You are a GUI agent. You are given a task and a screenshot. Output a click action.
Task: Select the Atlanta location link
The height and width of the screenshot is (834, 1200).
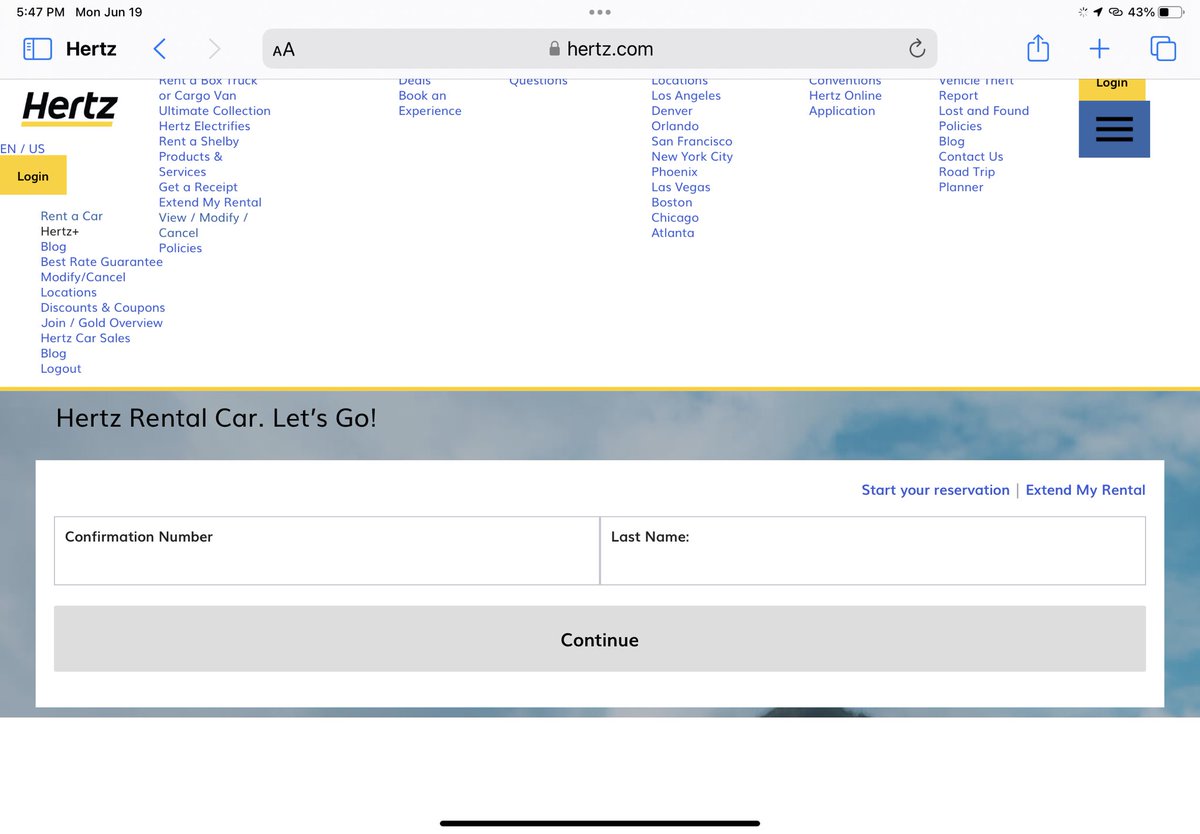click(x=673, y=233)
